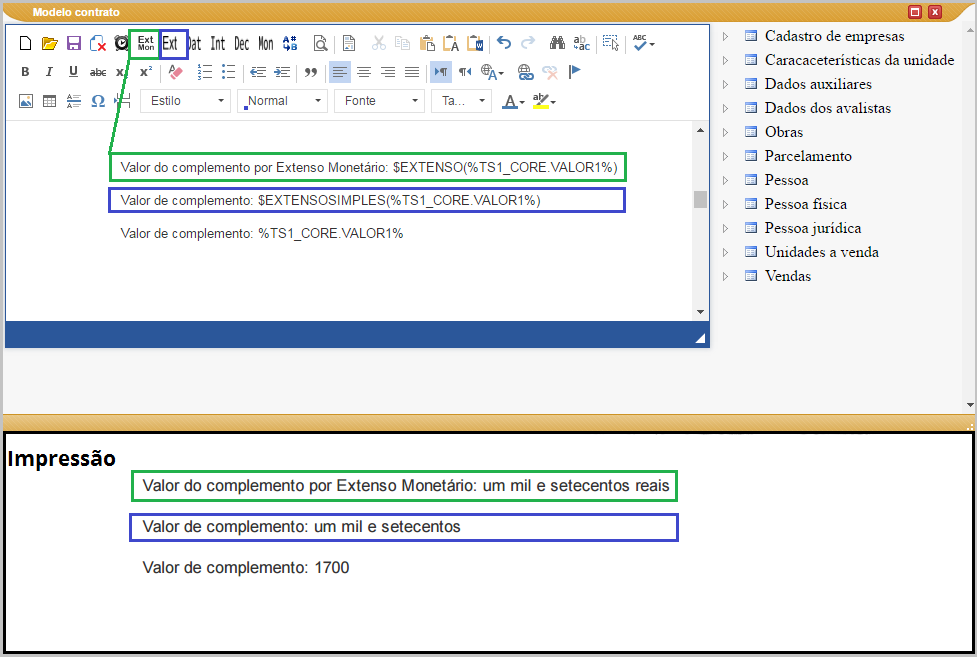Open the print preview magnifier icon
Image resolution: width=977 pixels, height=657 pixels.
320,44
